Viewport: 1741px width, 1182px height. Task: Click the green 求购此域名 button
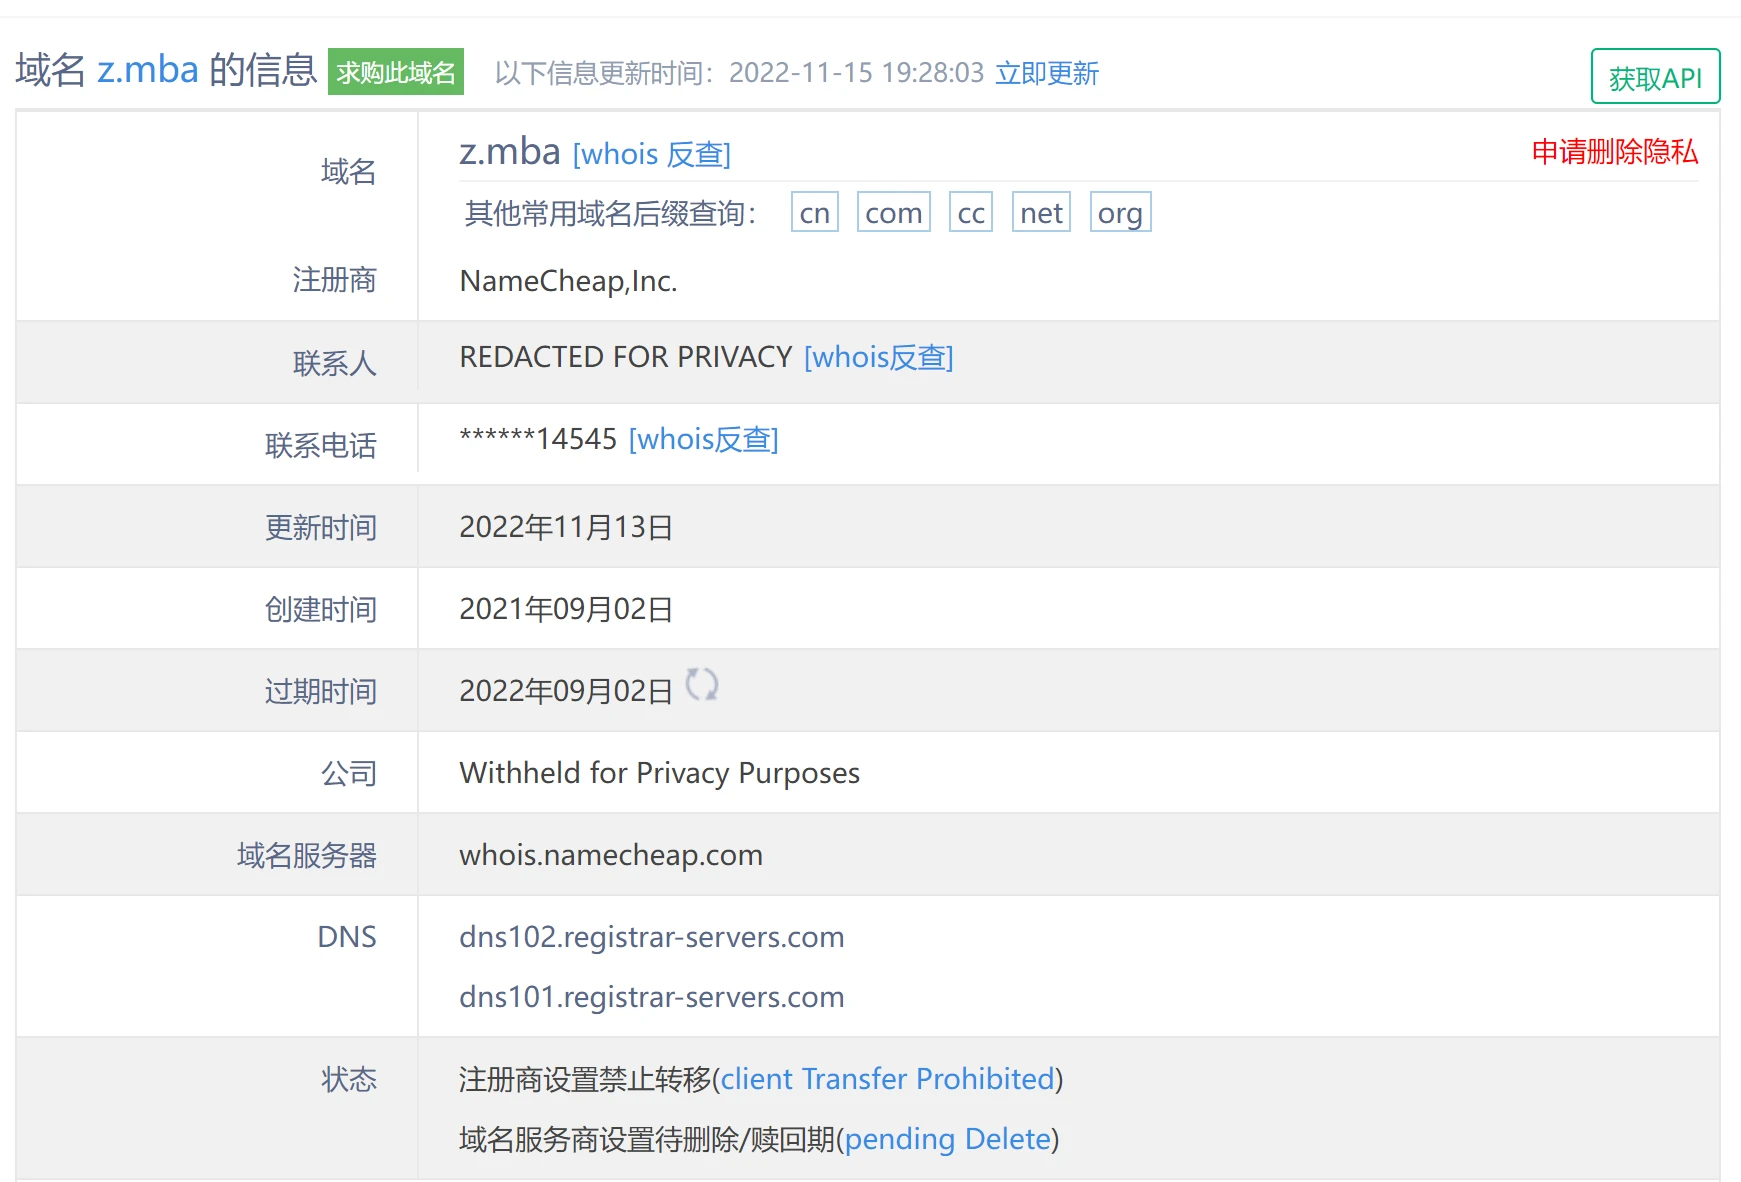395,72
